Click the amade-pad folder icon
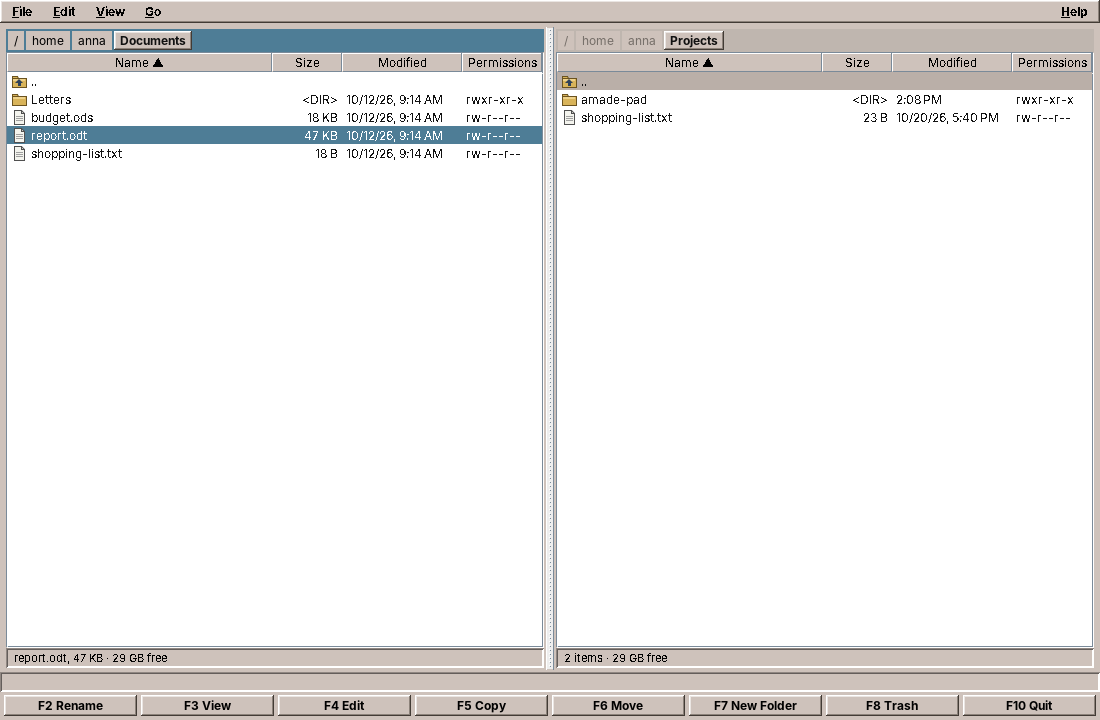1100x720 pixels. 570,100
